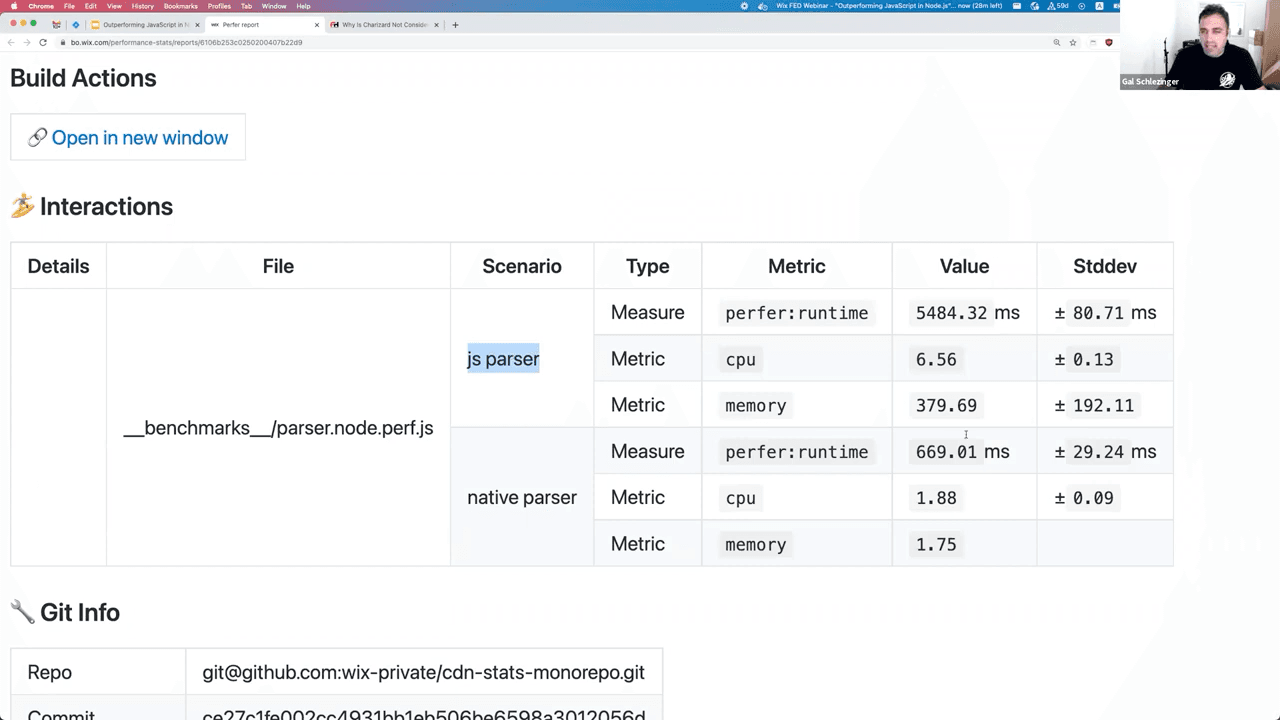Open a new tab with the plus button
The height and width of the screenshot is (720, 1280).
(455, 24)
